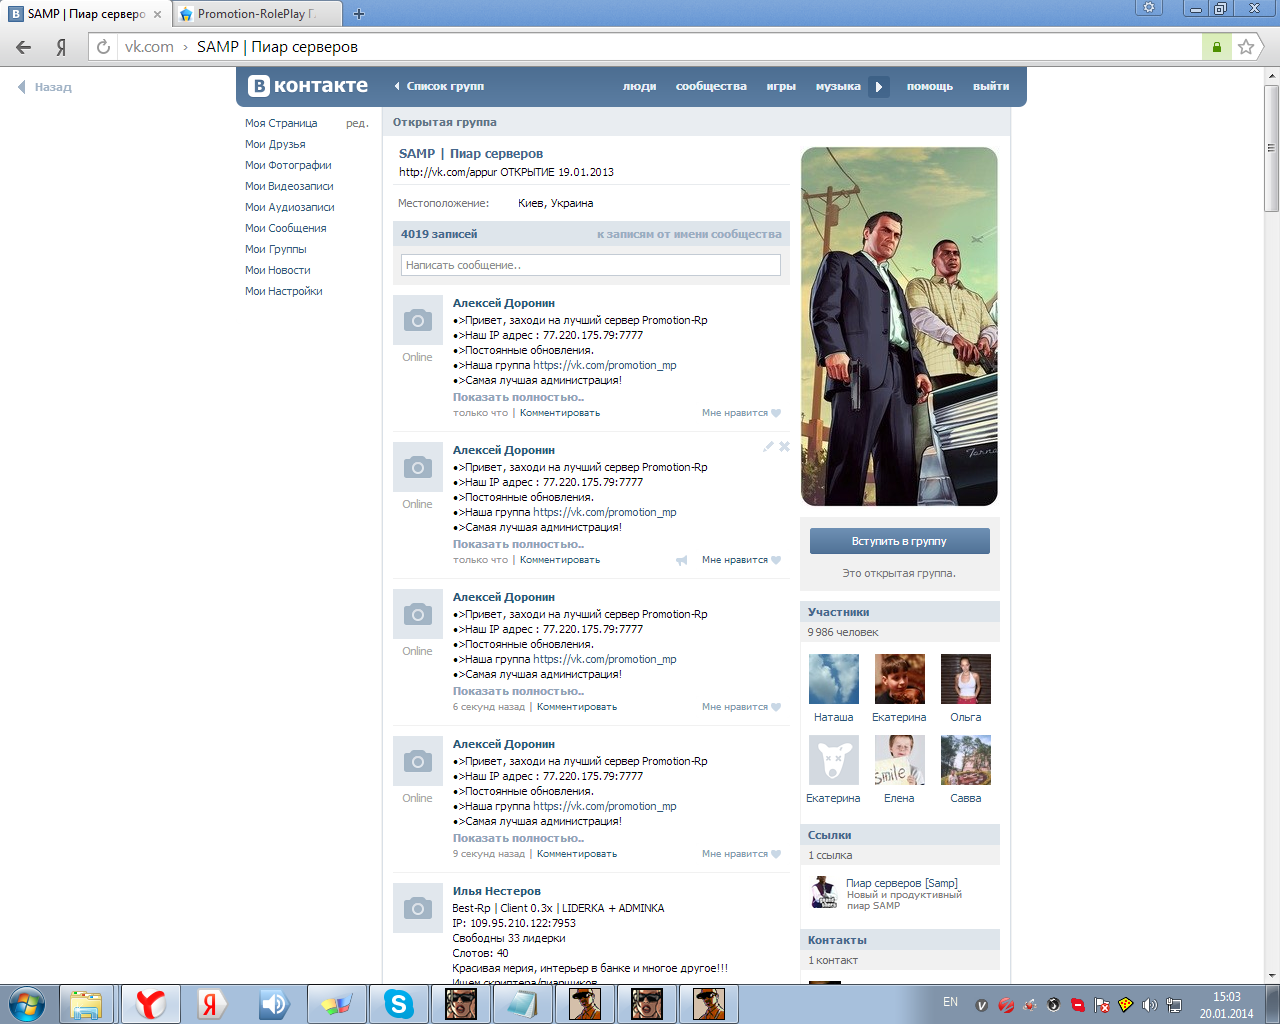Open Моя Страница in sidebar
The image size is (1280, 1024).
click(281, 123)
